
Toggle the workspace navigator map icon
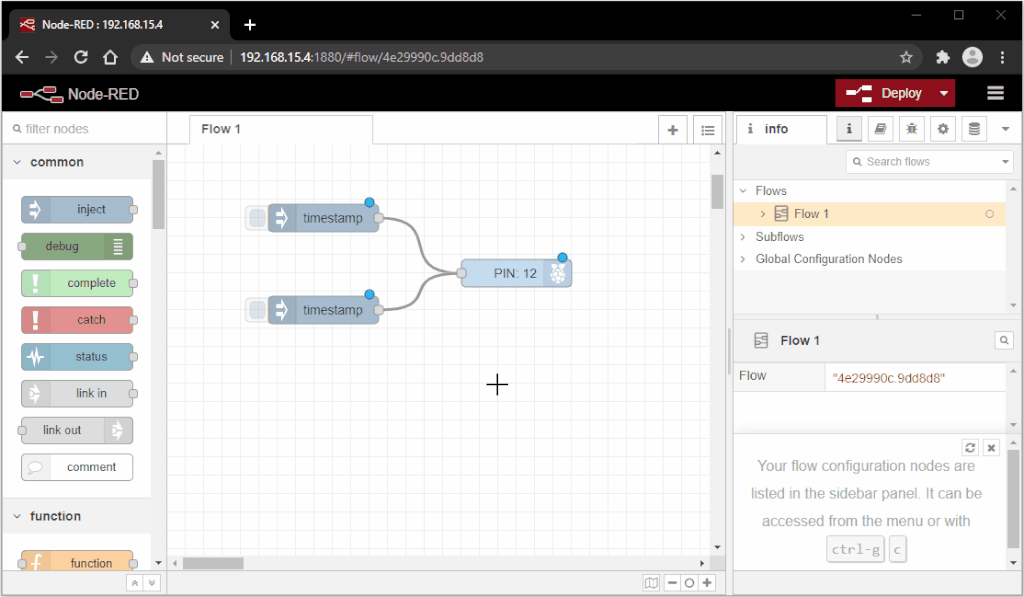(x=651, y=583)
